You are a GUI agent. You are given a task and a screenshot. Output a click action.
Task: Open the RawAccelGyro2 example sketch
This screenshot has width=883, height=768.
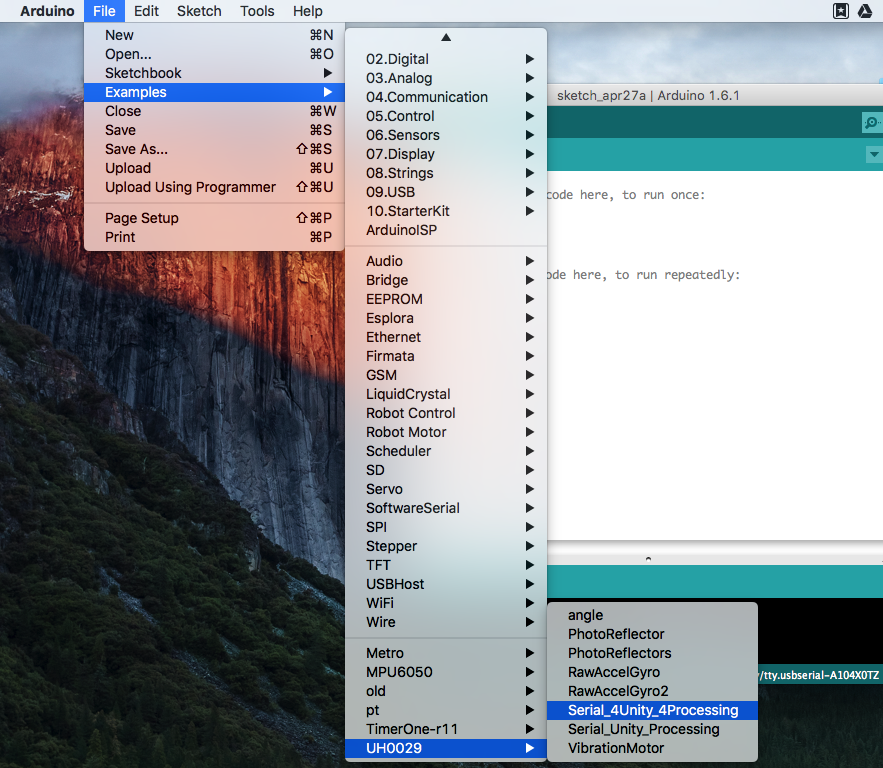pos(652,691)
